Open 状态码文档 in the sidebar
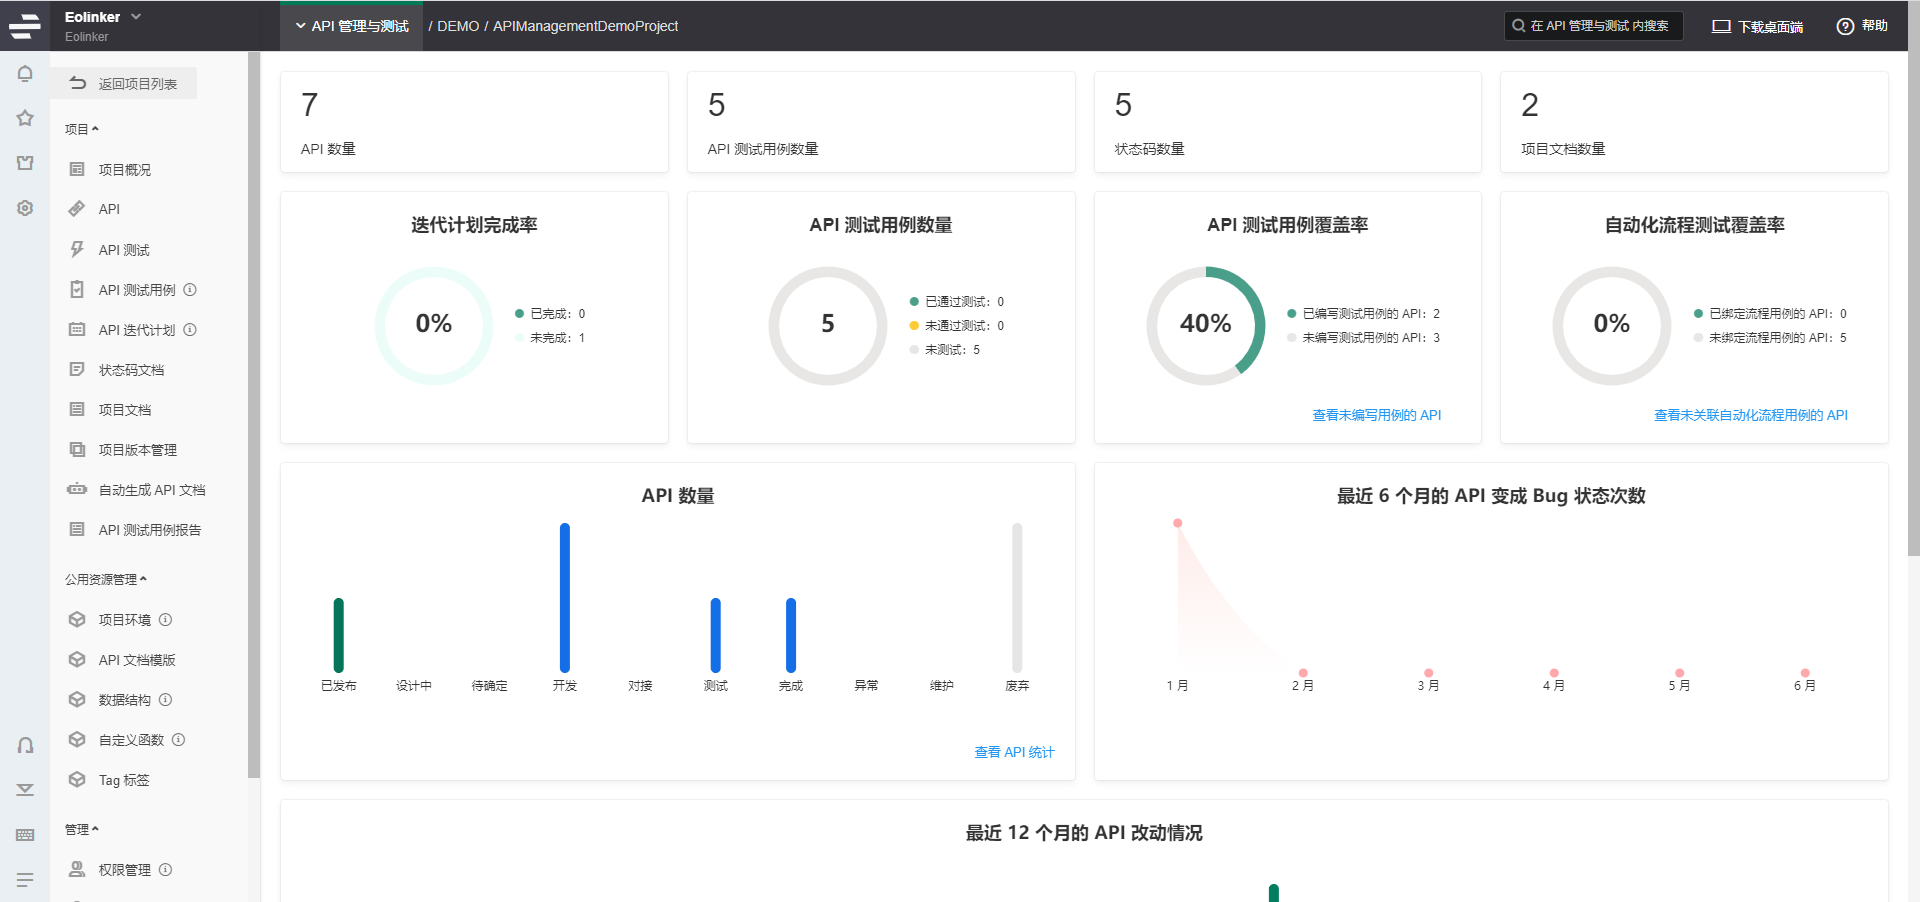Viewport: 1920px width, 902px height. 131,370
